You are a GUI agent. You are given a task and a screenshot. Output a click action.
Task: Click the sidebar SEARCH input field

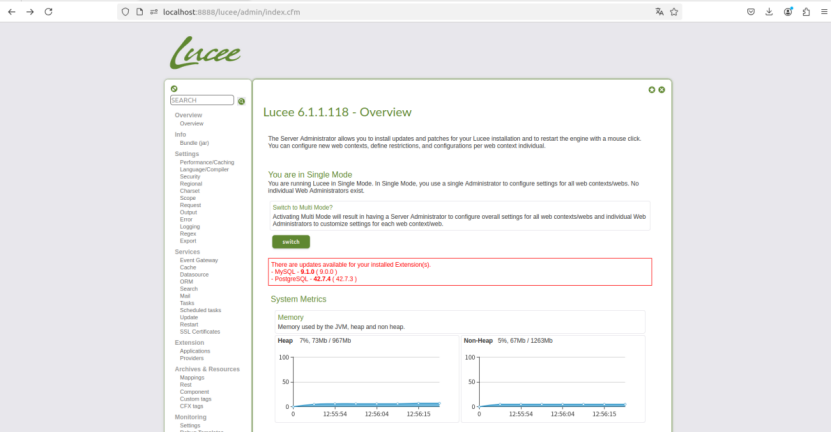(x=201, y=101)
